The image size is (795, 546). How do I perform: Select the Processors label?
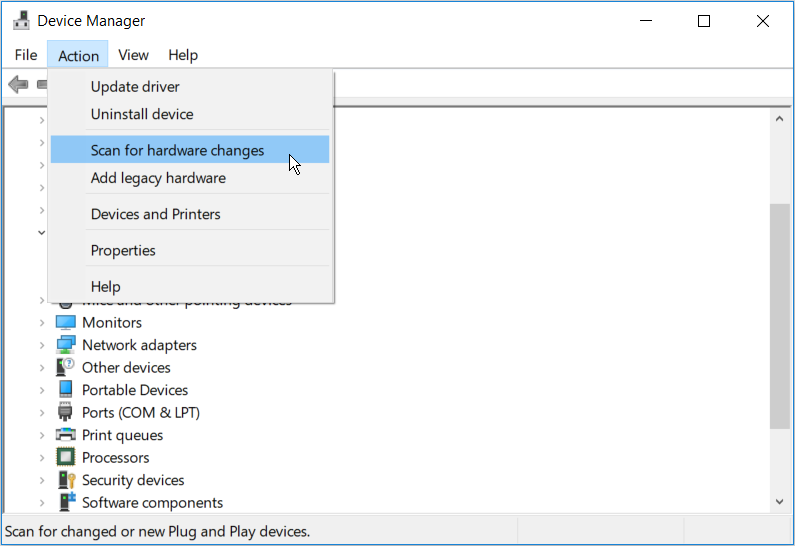[116, 457]
